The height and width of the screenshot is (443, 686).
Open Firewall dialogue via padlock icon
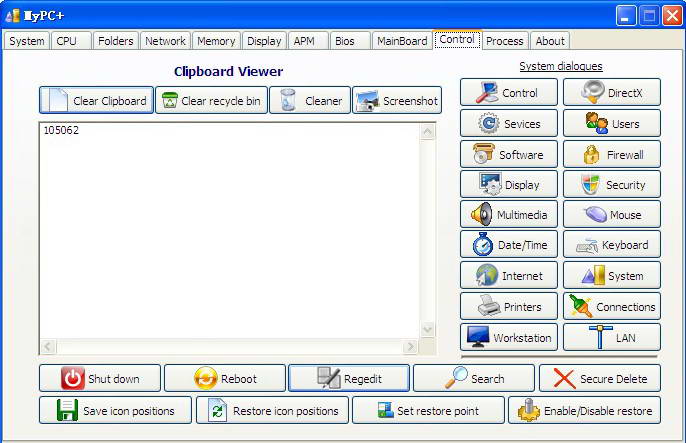[591, 154]
